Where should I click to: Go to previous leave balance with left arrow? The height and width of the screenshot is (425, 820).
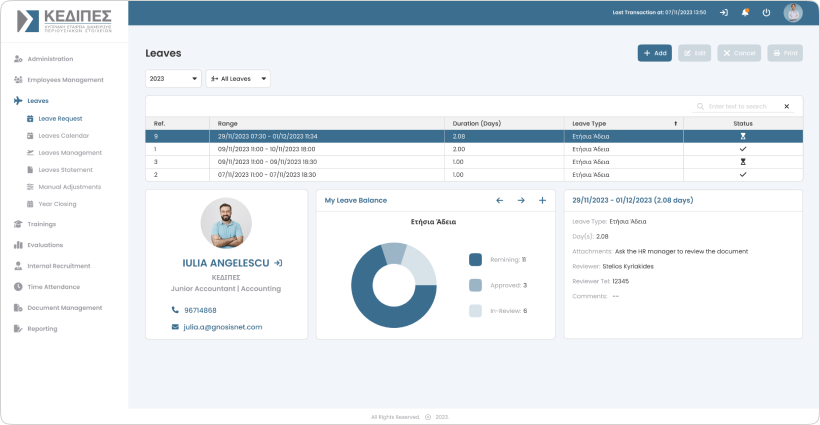(x=500, y=200)
